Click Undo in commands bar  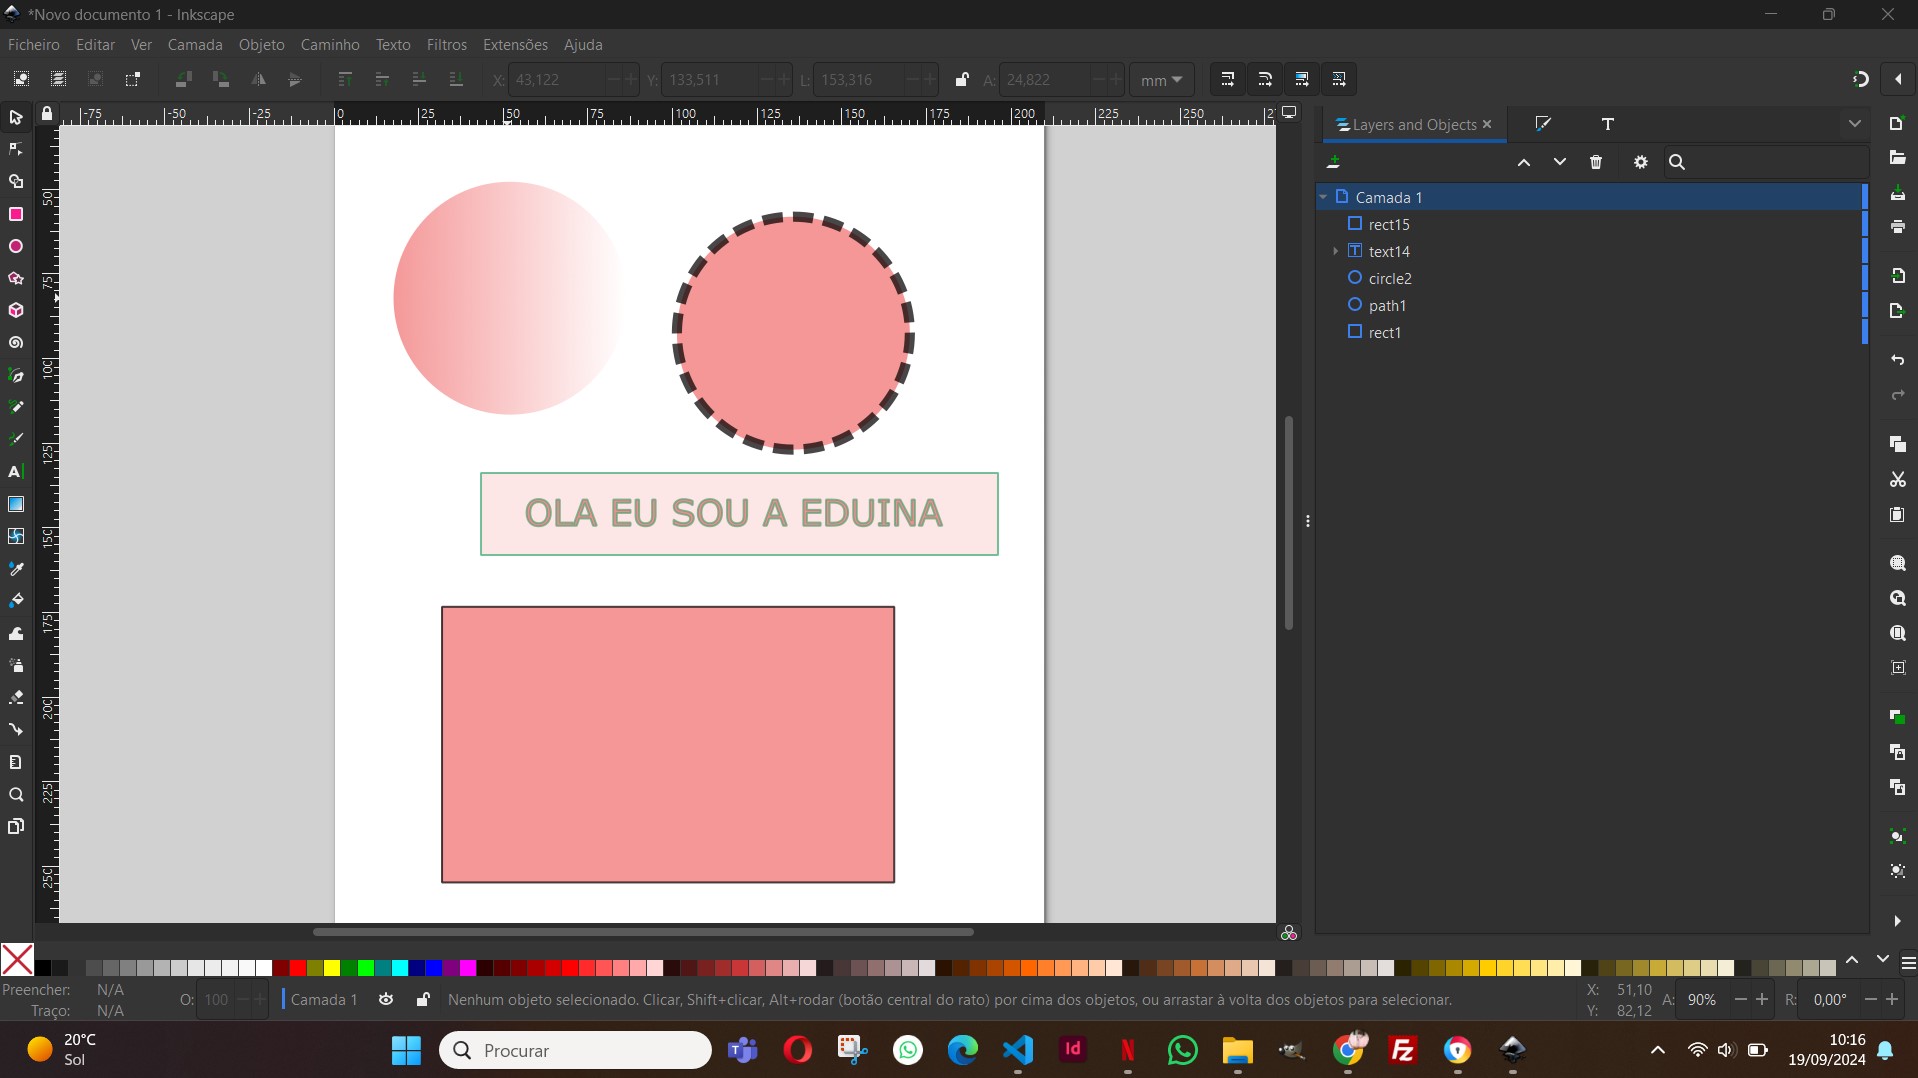[1897, 359]
